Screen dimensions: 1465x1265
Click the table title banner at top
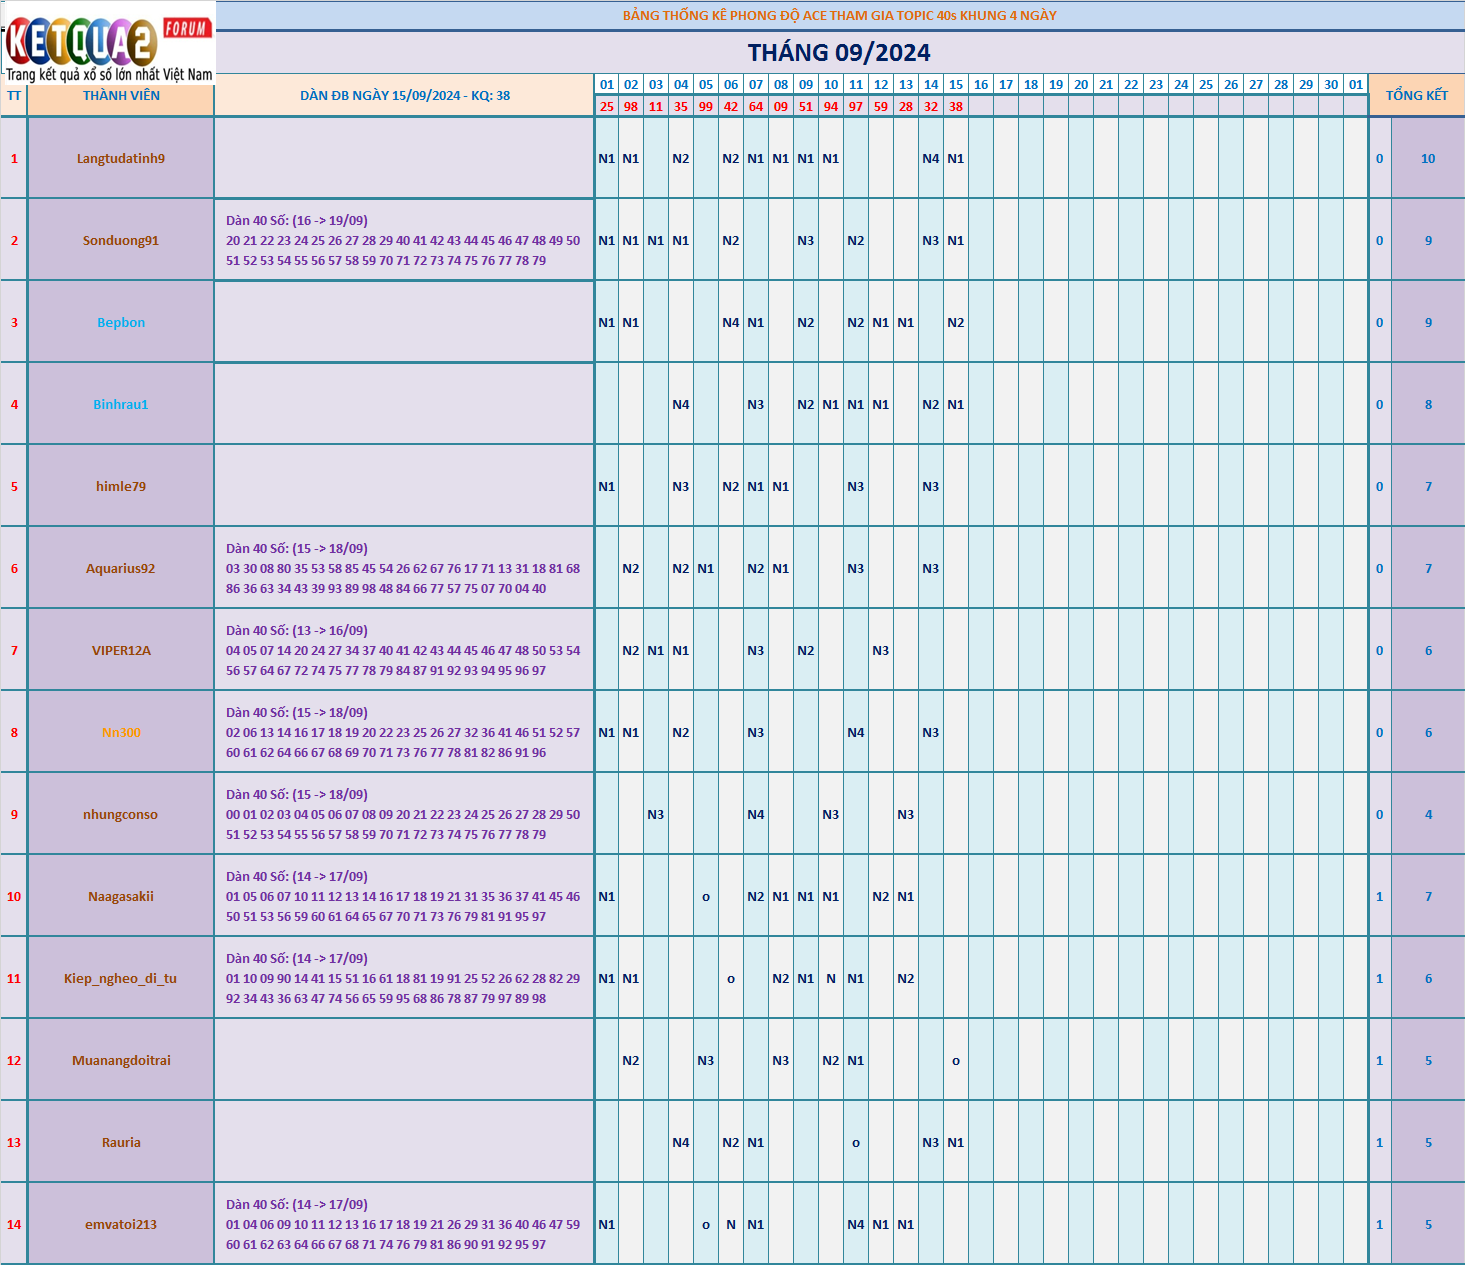click(x=839, y=15)
